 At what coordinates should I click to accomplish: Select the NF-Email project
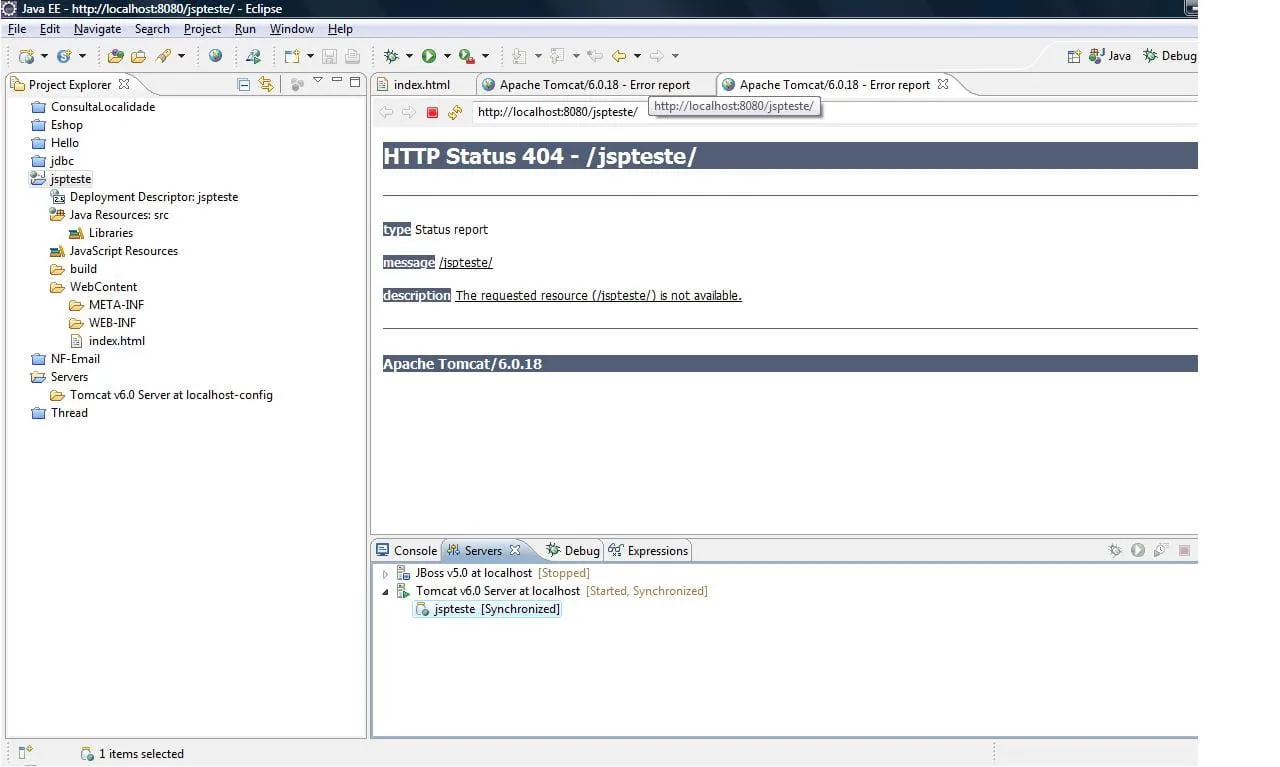pyautogui.click(x=75, y=359)
